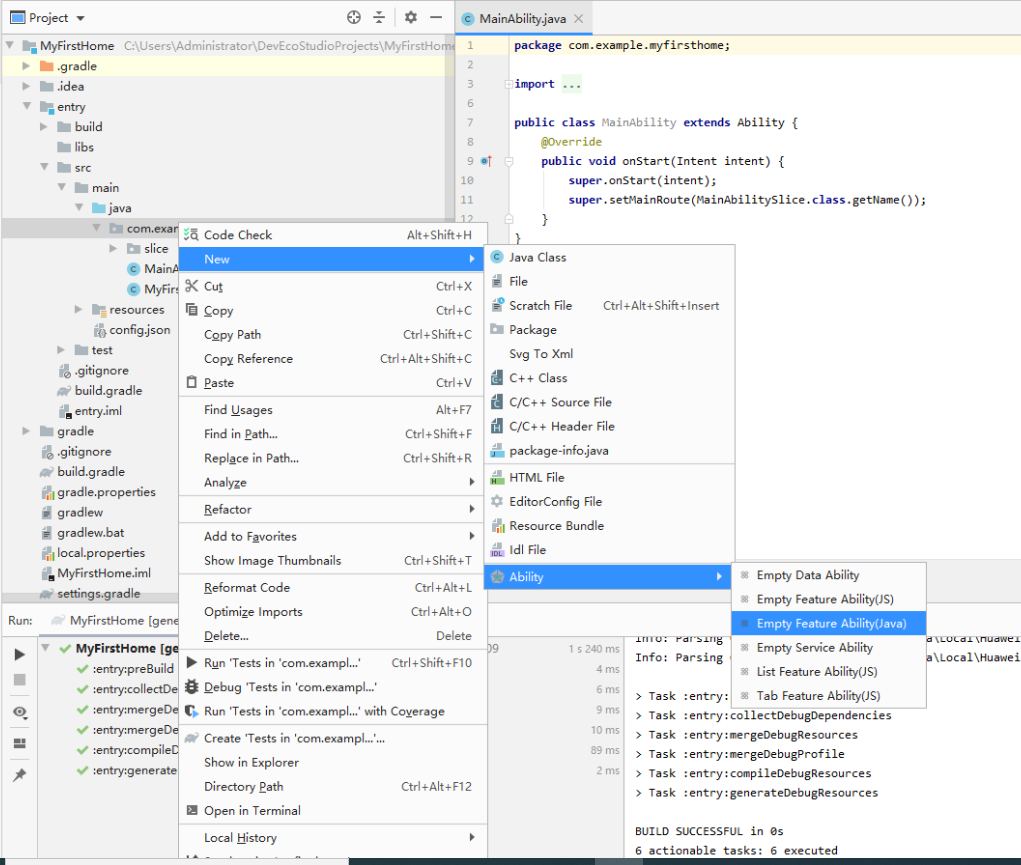Open the Project panel settings gear
This screenshot has width=1021, height=865.
pyautogui.click(x=409, y=17)
